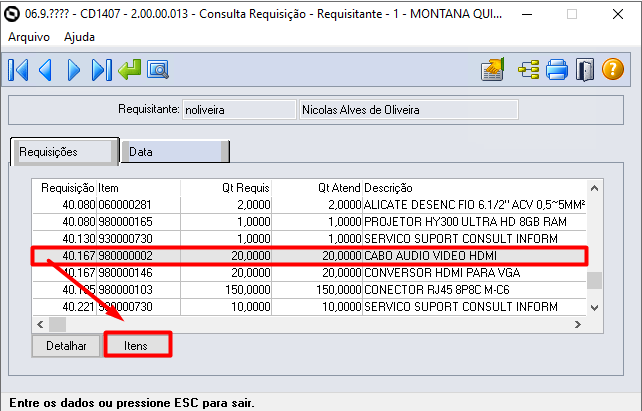The width and height of the screenshot is (642, 411).
Task: Open the tree structure icon
Action: pyautogui.click(x=529, y=70)
